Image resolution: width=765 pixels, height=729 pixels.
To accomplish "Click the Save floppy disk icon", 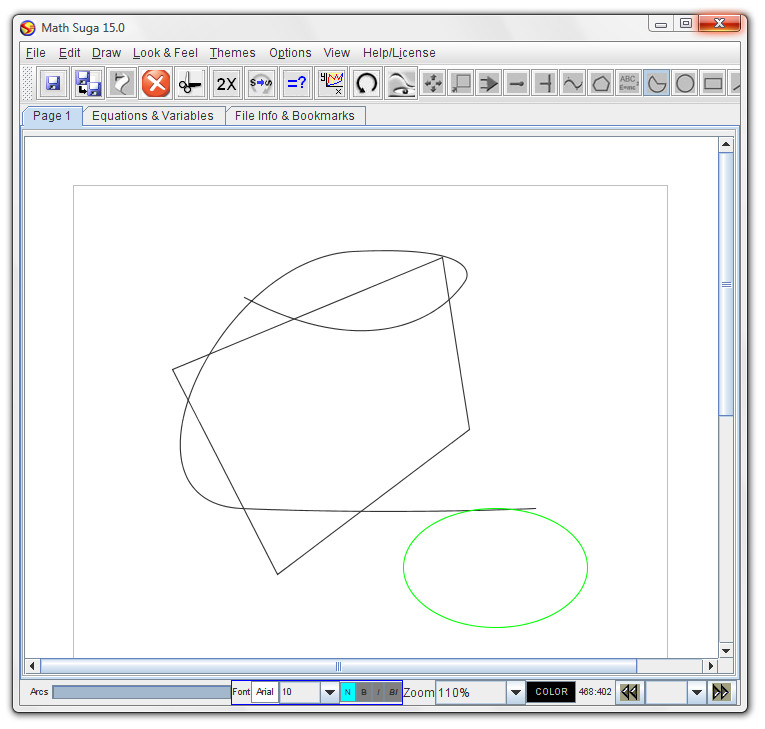I will click(x=53, y=83).
